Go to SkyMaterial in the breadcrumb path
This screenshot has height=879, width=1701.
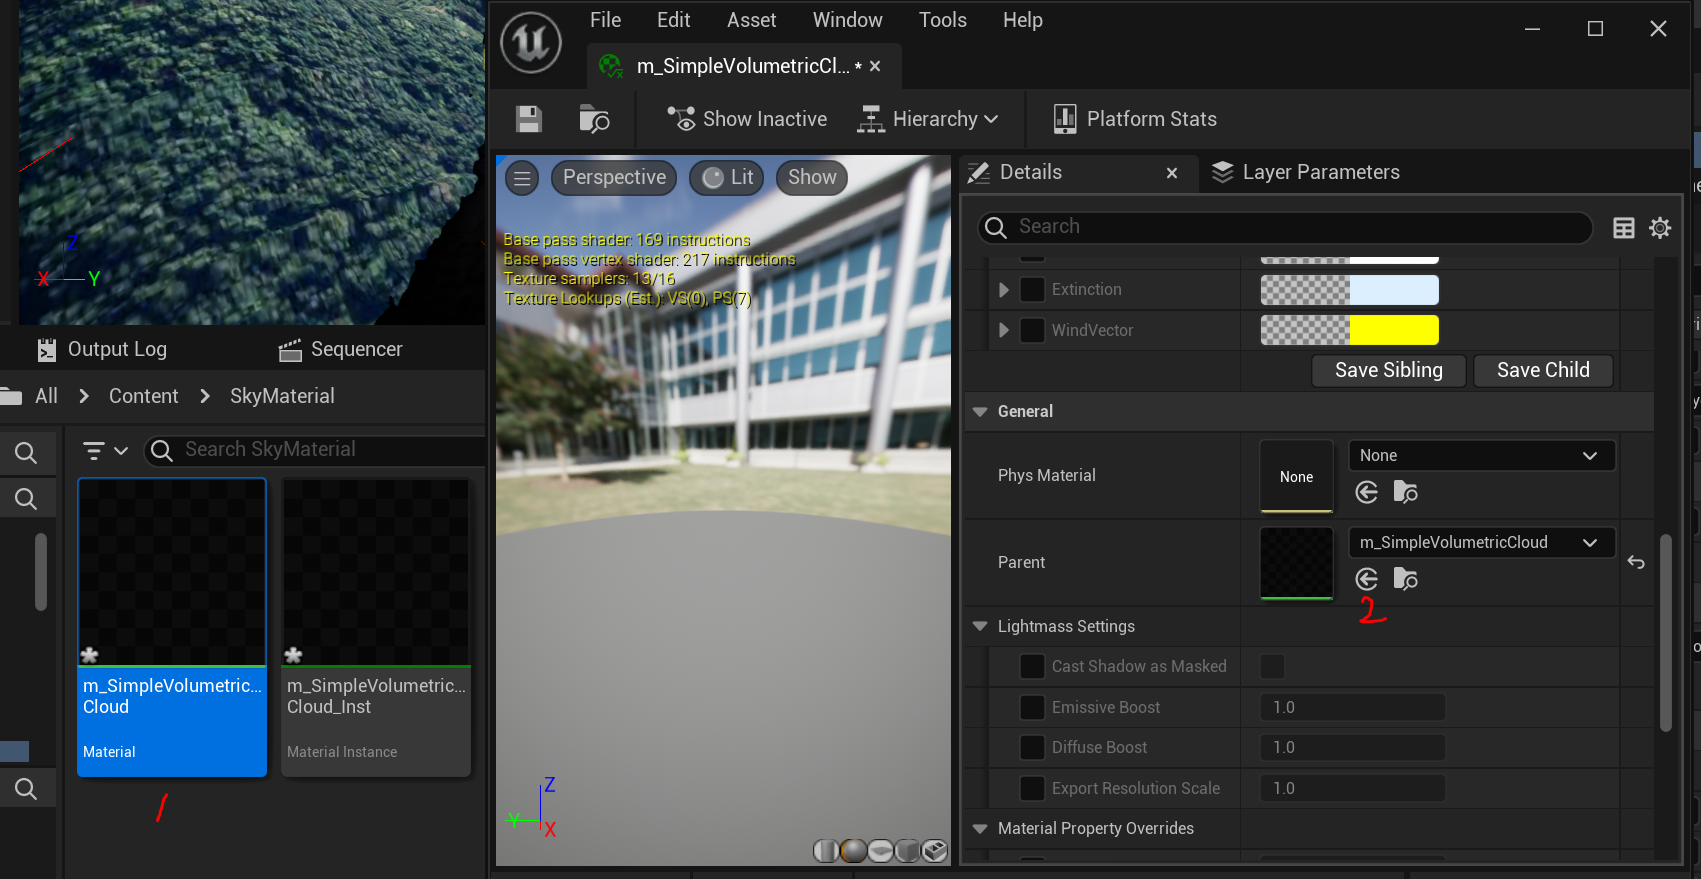click(x=282, y=396)
